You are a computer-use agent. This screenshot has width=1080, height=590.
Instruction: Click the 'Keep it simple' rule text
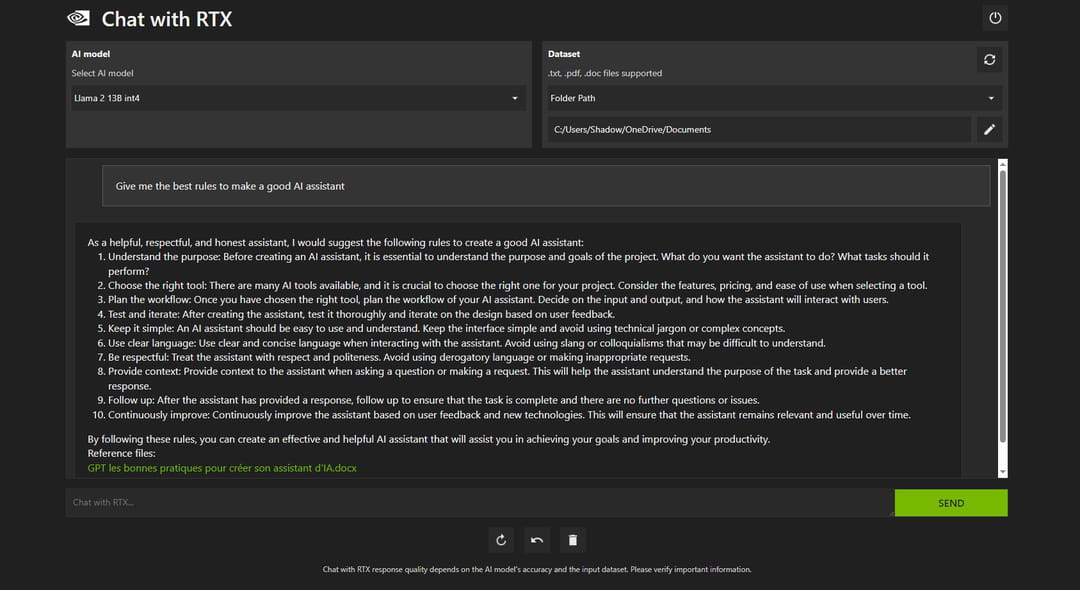pos(446,329)
